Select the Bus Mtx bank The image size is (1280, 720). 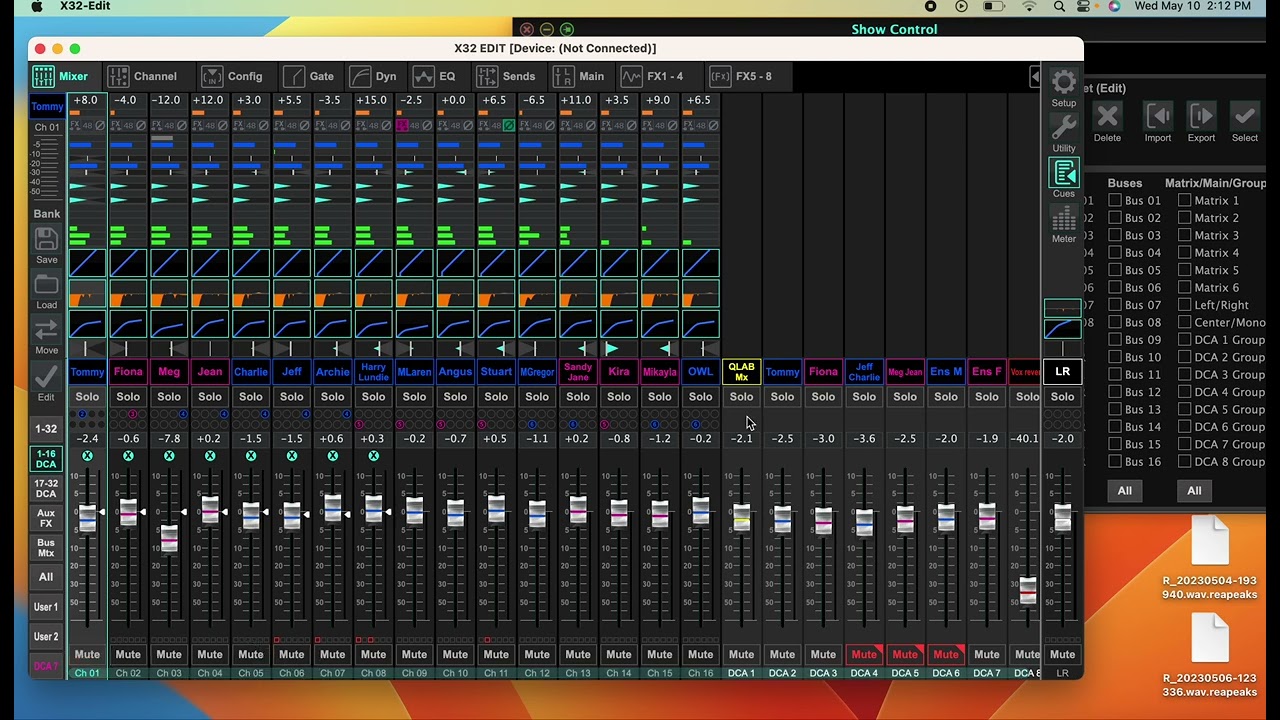pyautogui.click(x=46, y=548)
